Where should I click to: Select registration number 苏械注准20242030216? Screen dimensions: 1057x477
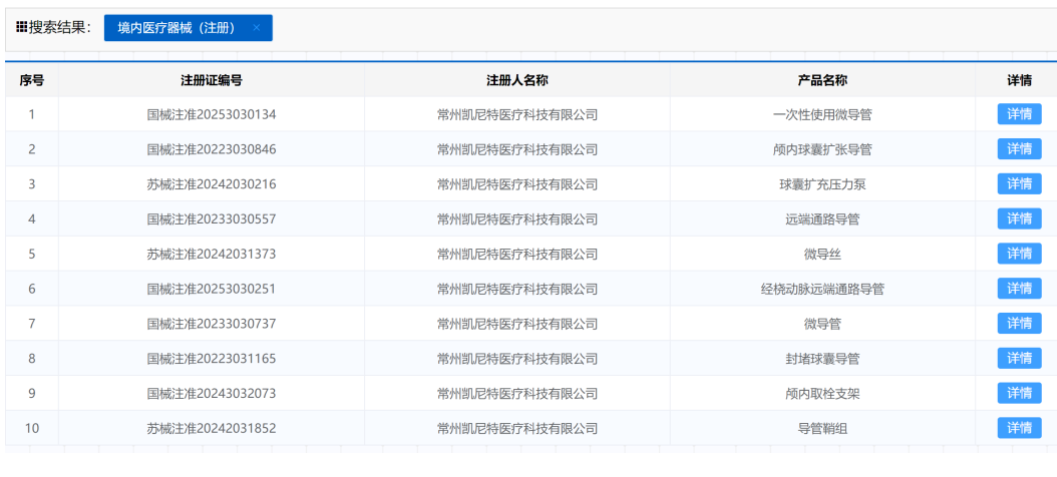[212, 185]
